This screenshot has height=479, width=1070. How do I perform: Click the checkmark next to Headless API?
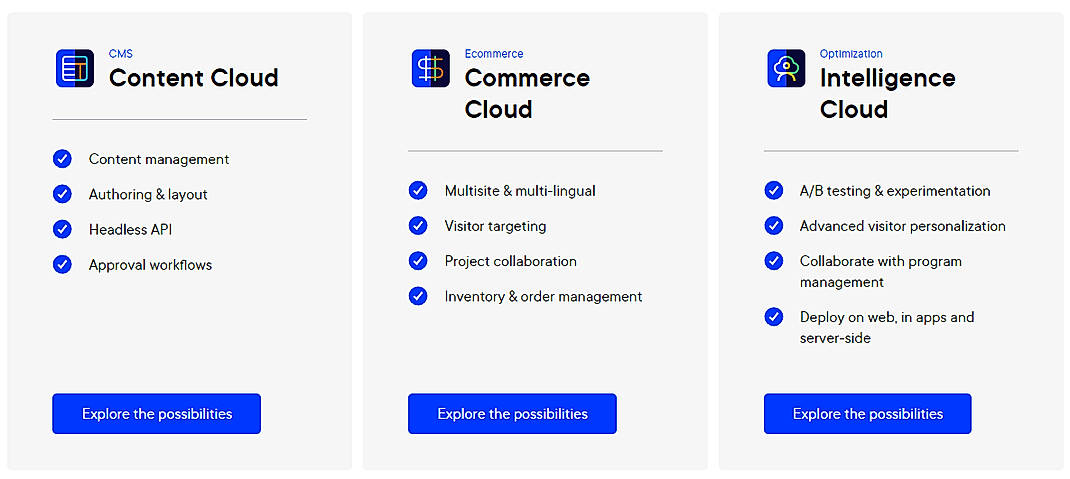tap(62, 229)
